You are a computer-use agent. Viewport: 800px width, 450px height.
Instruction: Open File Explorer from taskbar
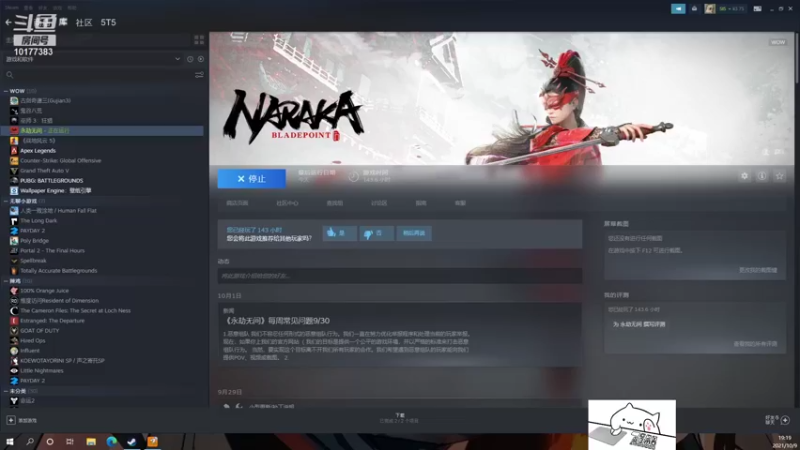[91, 441]
